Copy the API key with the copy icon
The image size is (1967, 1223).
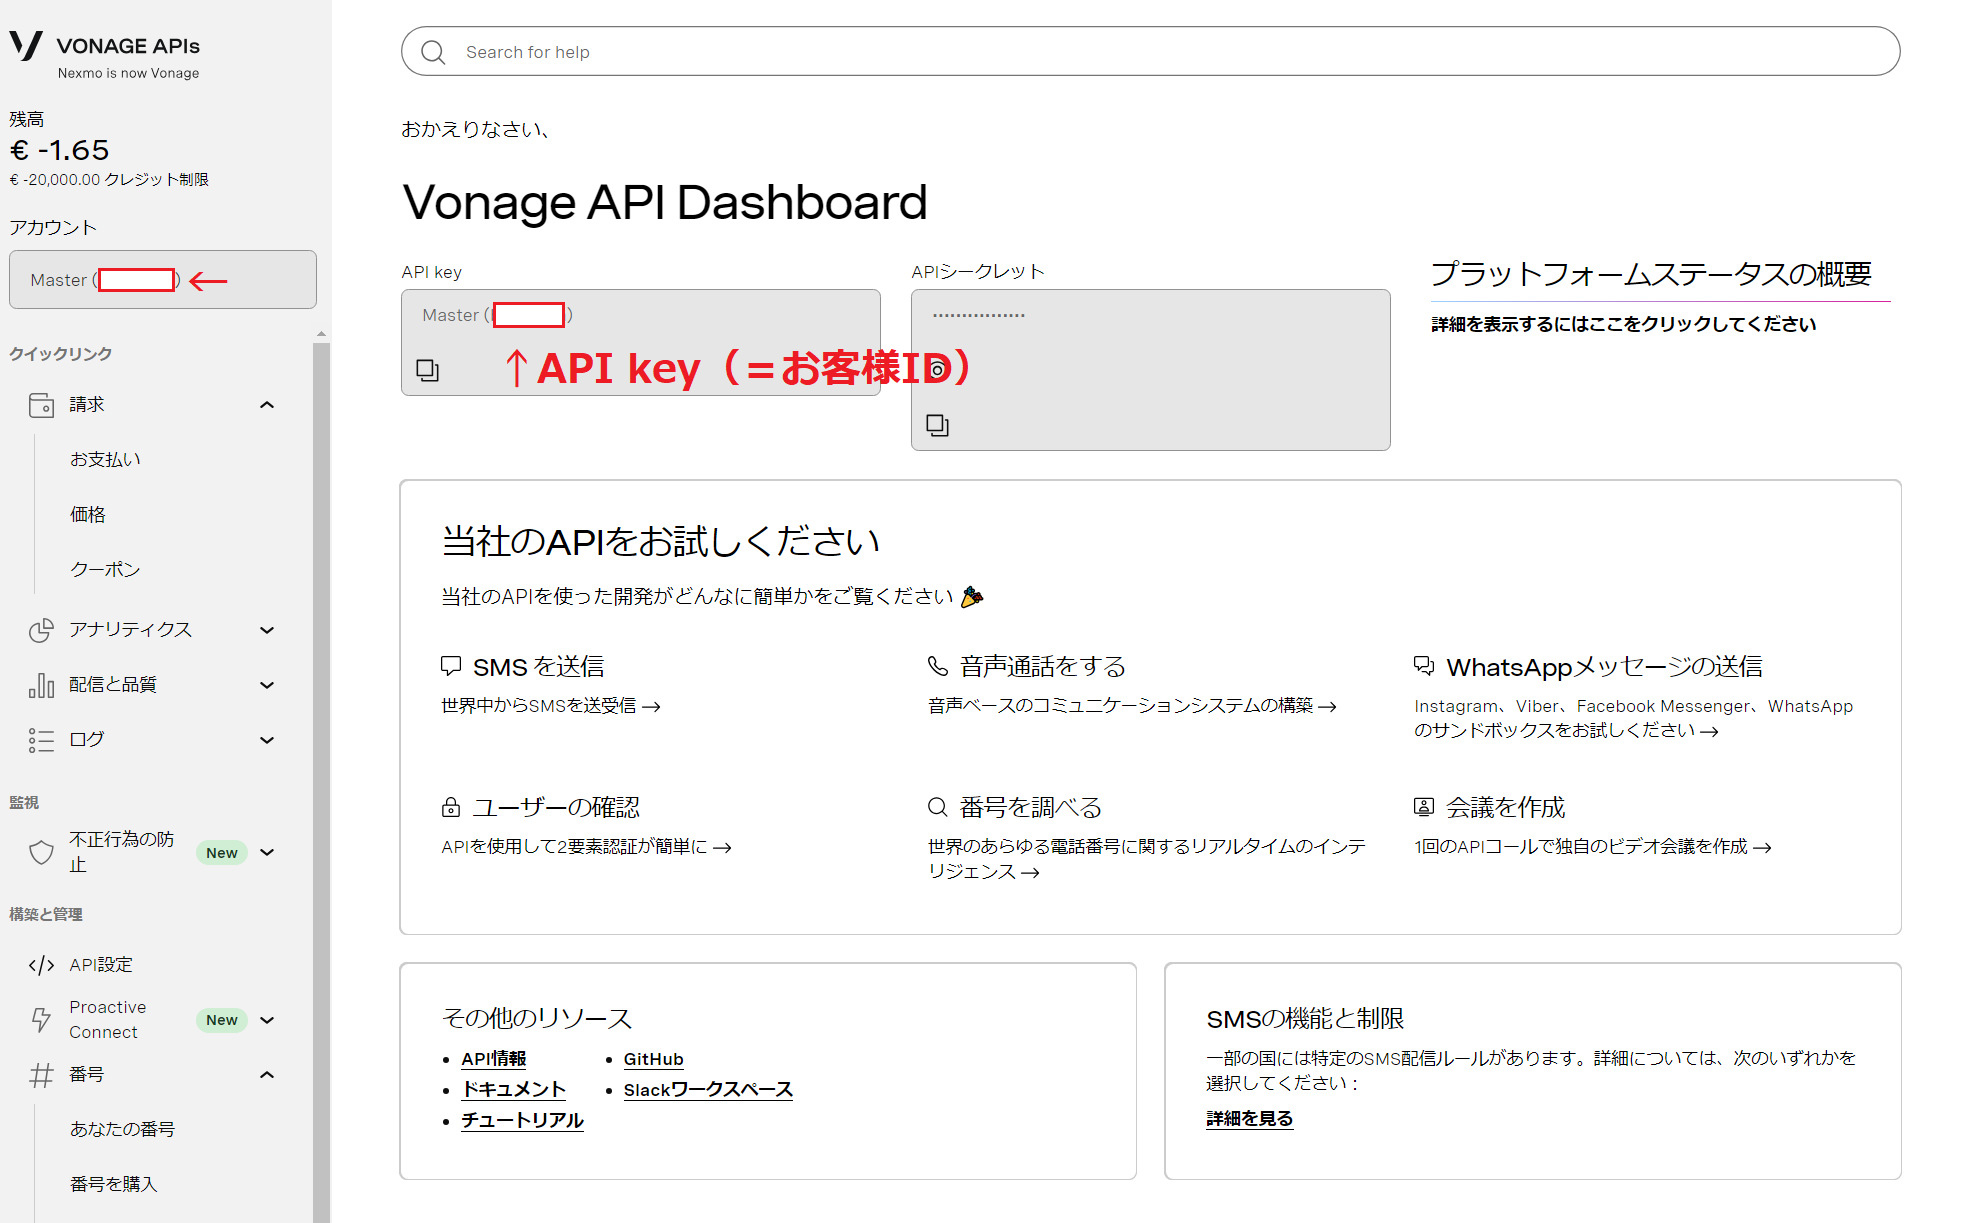(427, 370)
